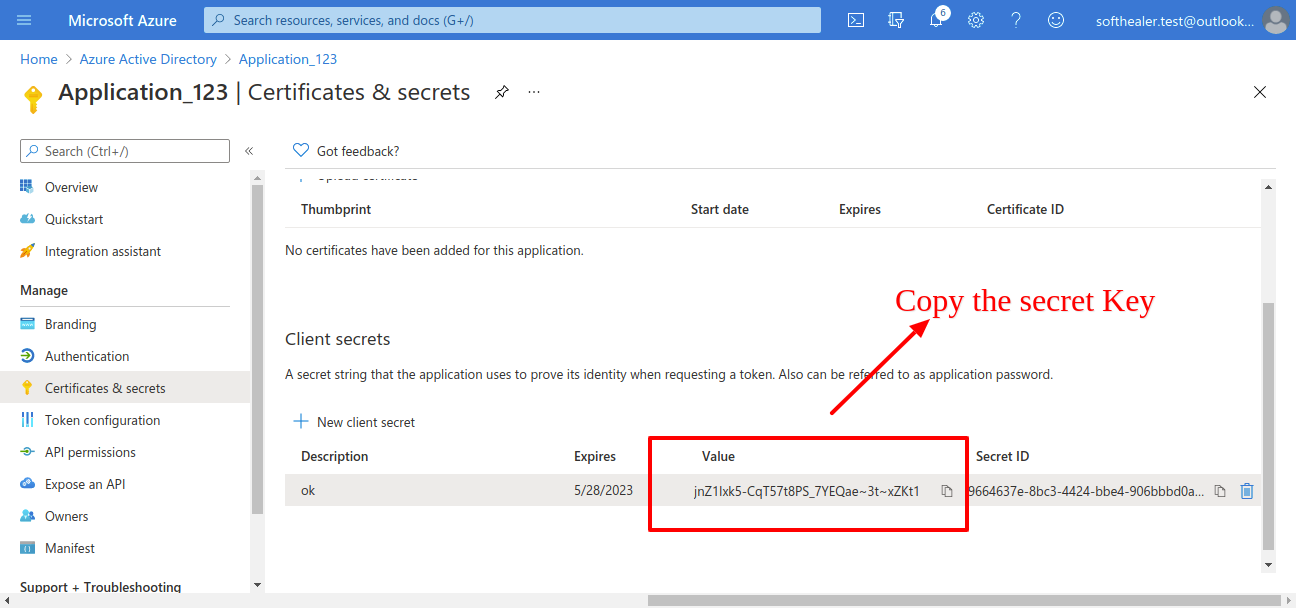The height and width of the screenshot is (608, 1296).
Task: Focus the sidebar Search (Ctrl+/) box
Action: [x=125, y=151]
